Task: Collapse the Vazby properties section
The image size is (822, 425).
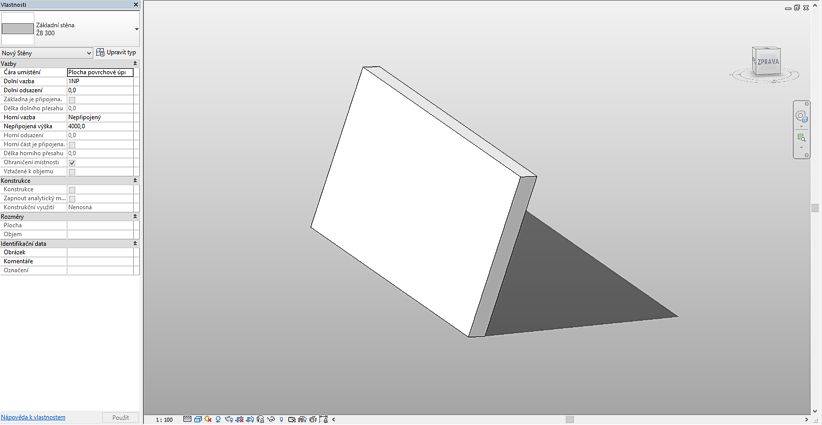Action: [135, 64]
